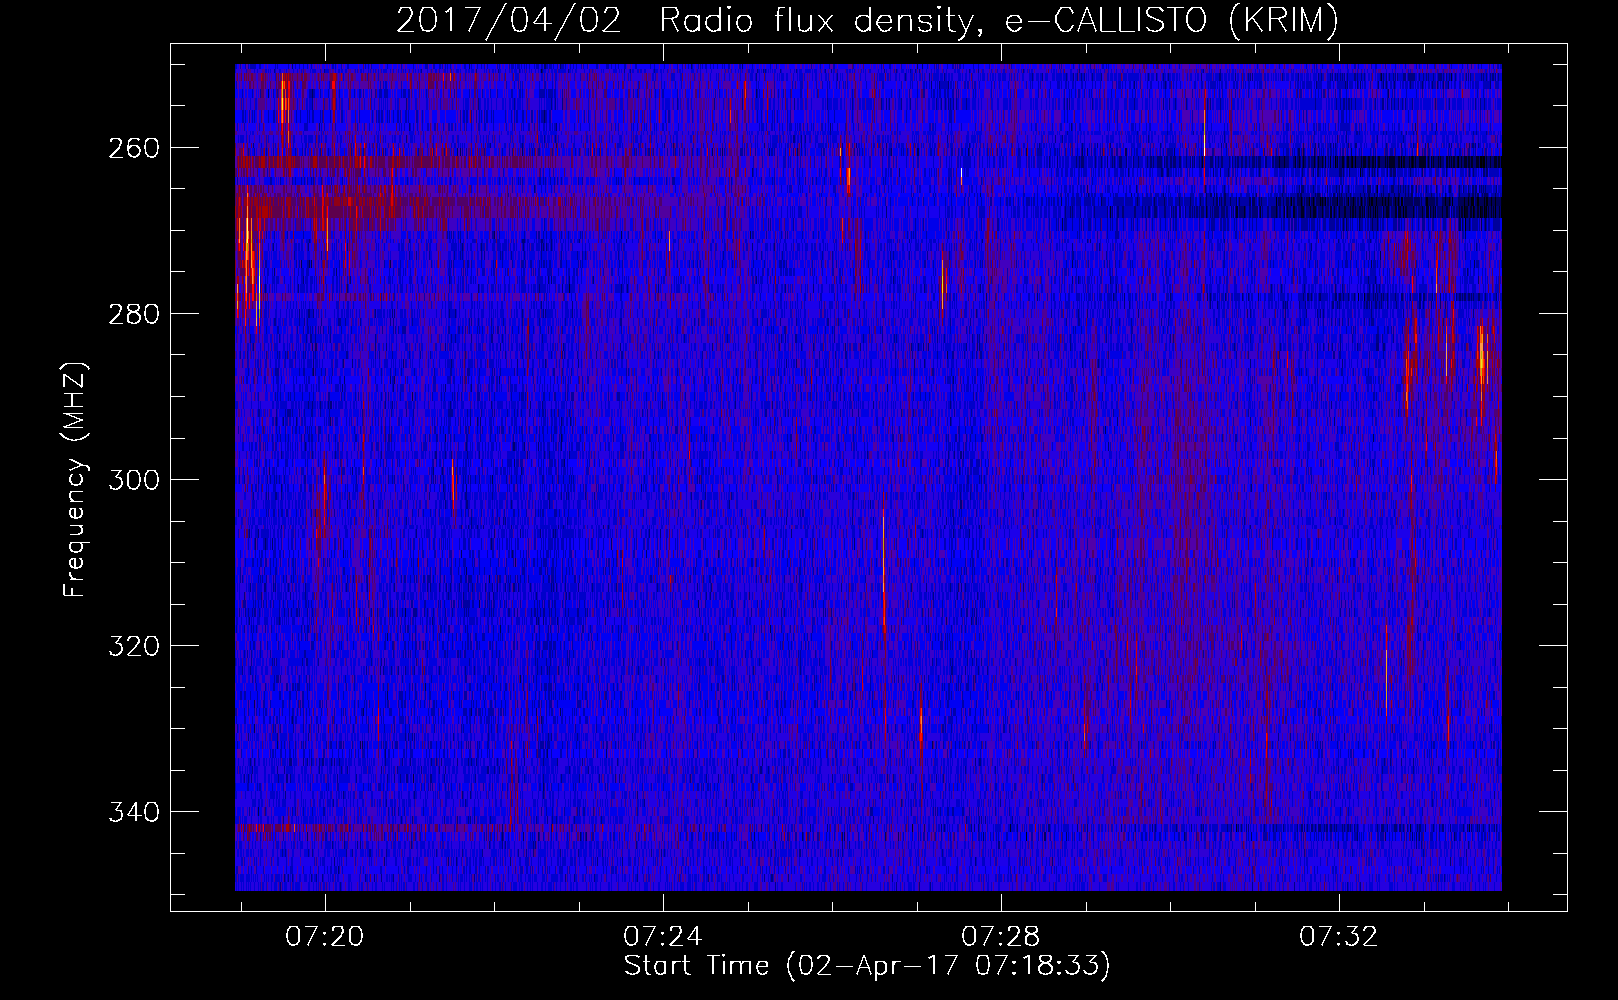Click the 'Frequency (MHZ)' axis label
The width and height of the screenshot is (1618, 1000).
pos(75,479)
